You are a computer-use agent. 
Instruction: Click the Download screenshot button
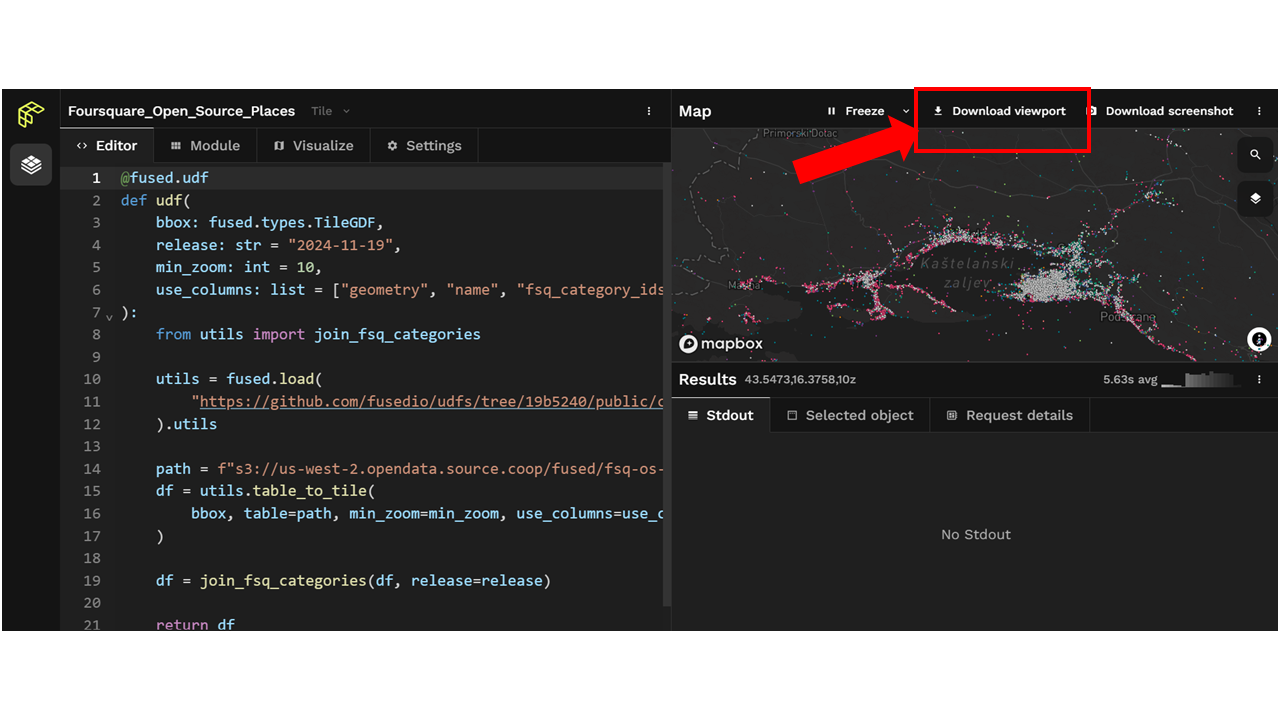(x=1160, y=111)
